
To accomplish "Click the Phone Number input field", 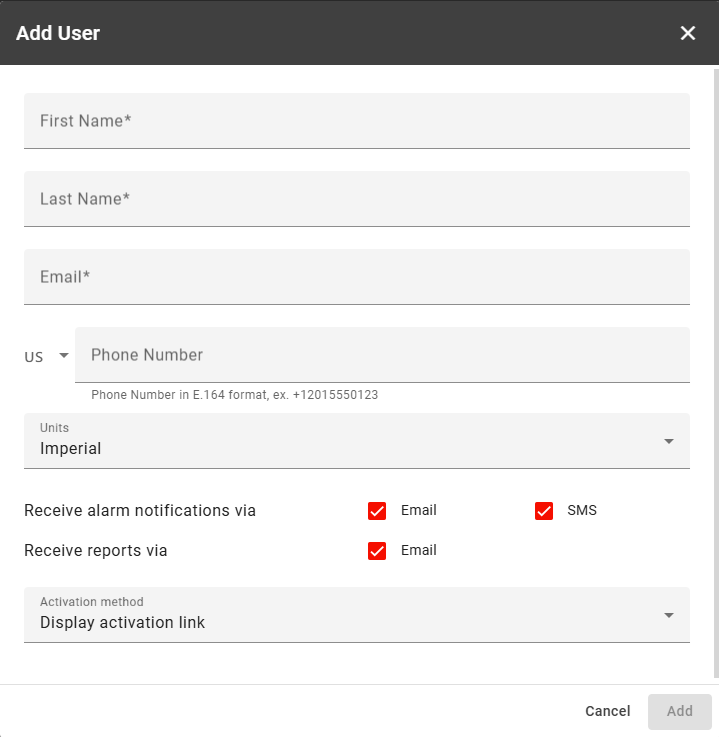I will pos(381,355).
